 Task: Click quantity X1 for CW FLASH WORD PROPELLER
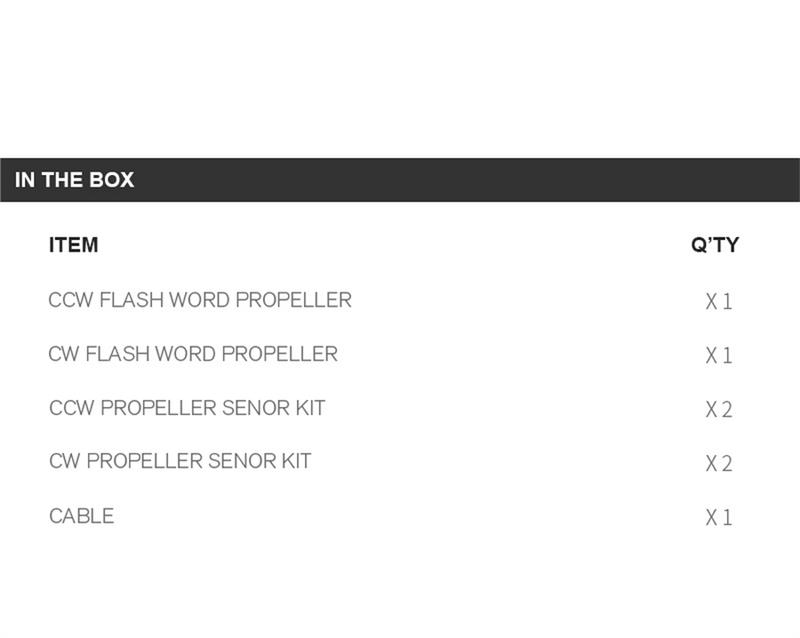coord(719,355)
